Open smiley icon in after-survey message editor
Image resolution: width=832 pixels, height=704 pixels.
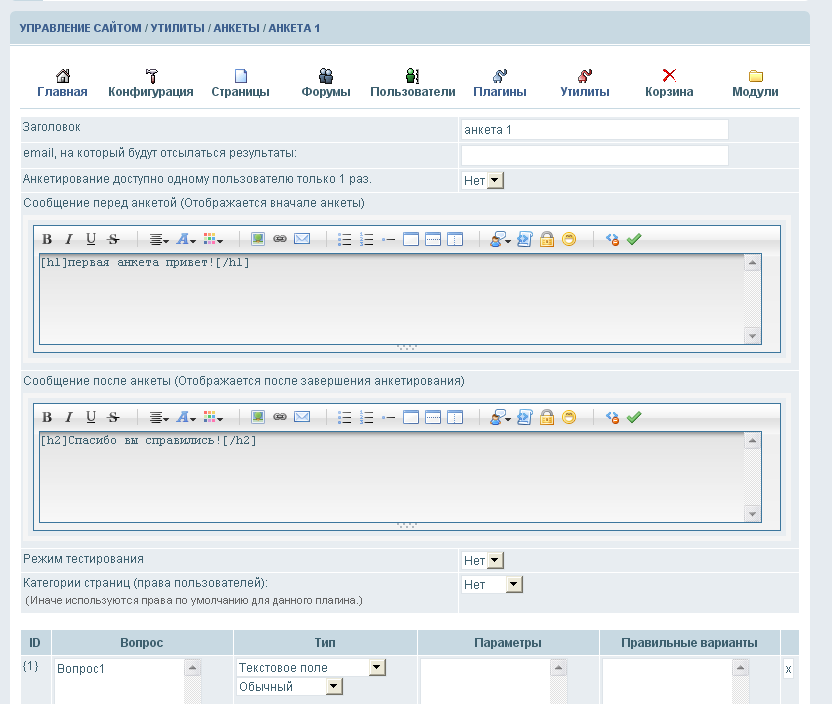569,417
